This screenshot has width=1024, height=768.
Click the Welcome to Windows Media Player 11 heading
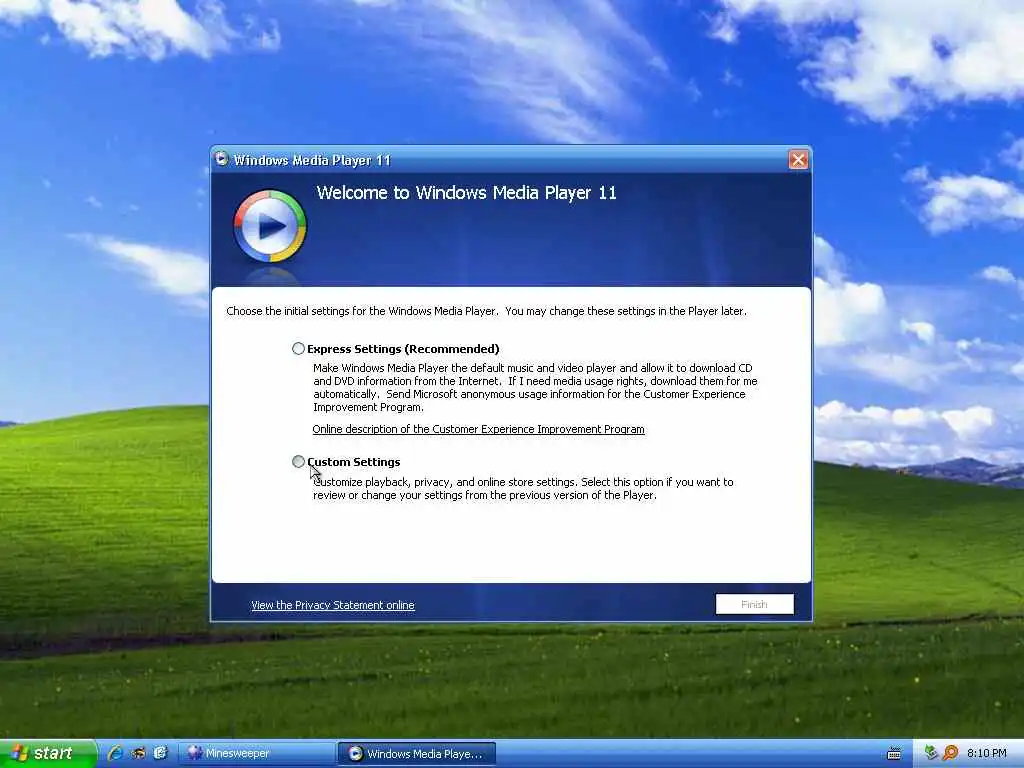[466, 193]
